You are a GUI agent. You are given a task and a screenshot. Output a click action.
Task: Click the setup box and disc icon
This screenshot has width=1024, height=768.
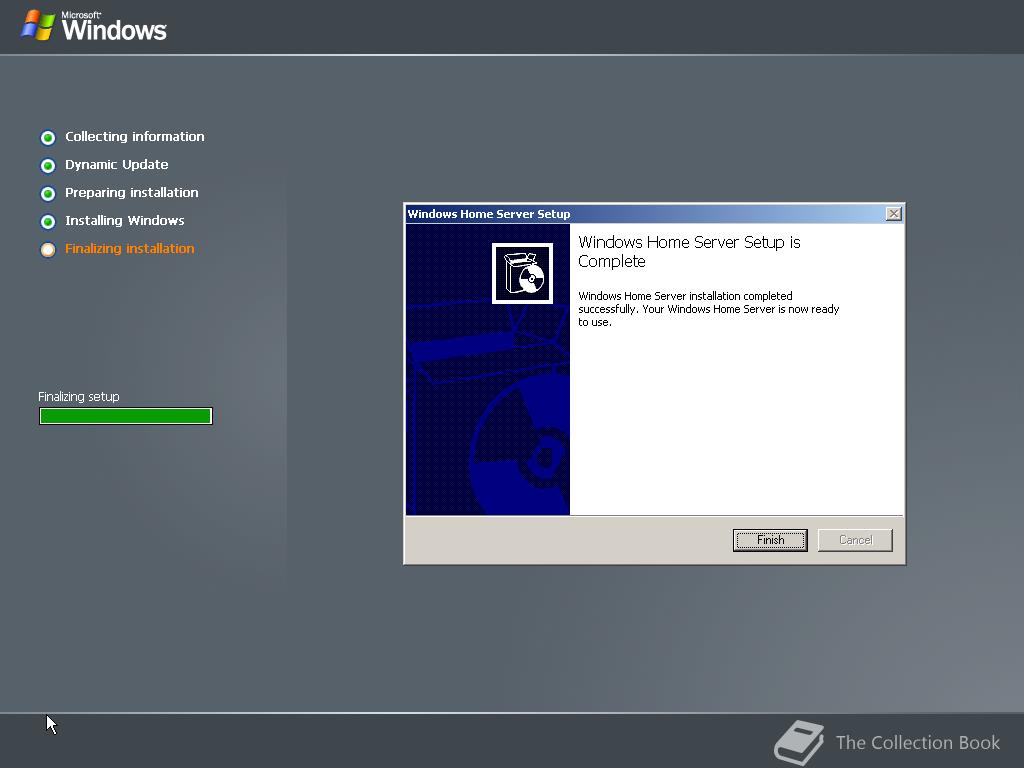click(522, 274)
